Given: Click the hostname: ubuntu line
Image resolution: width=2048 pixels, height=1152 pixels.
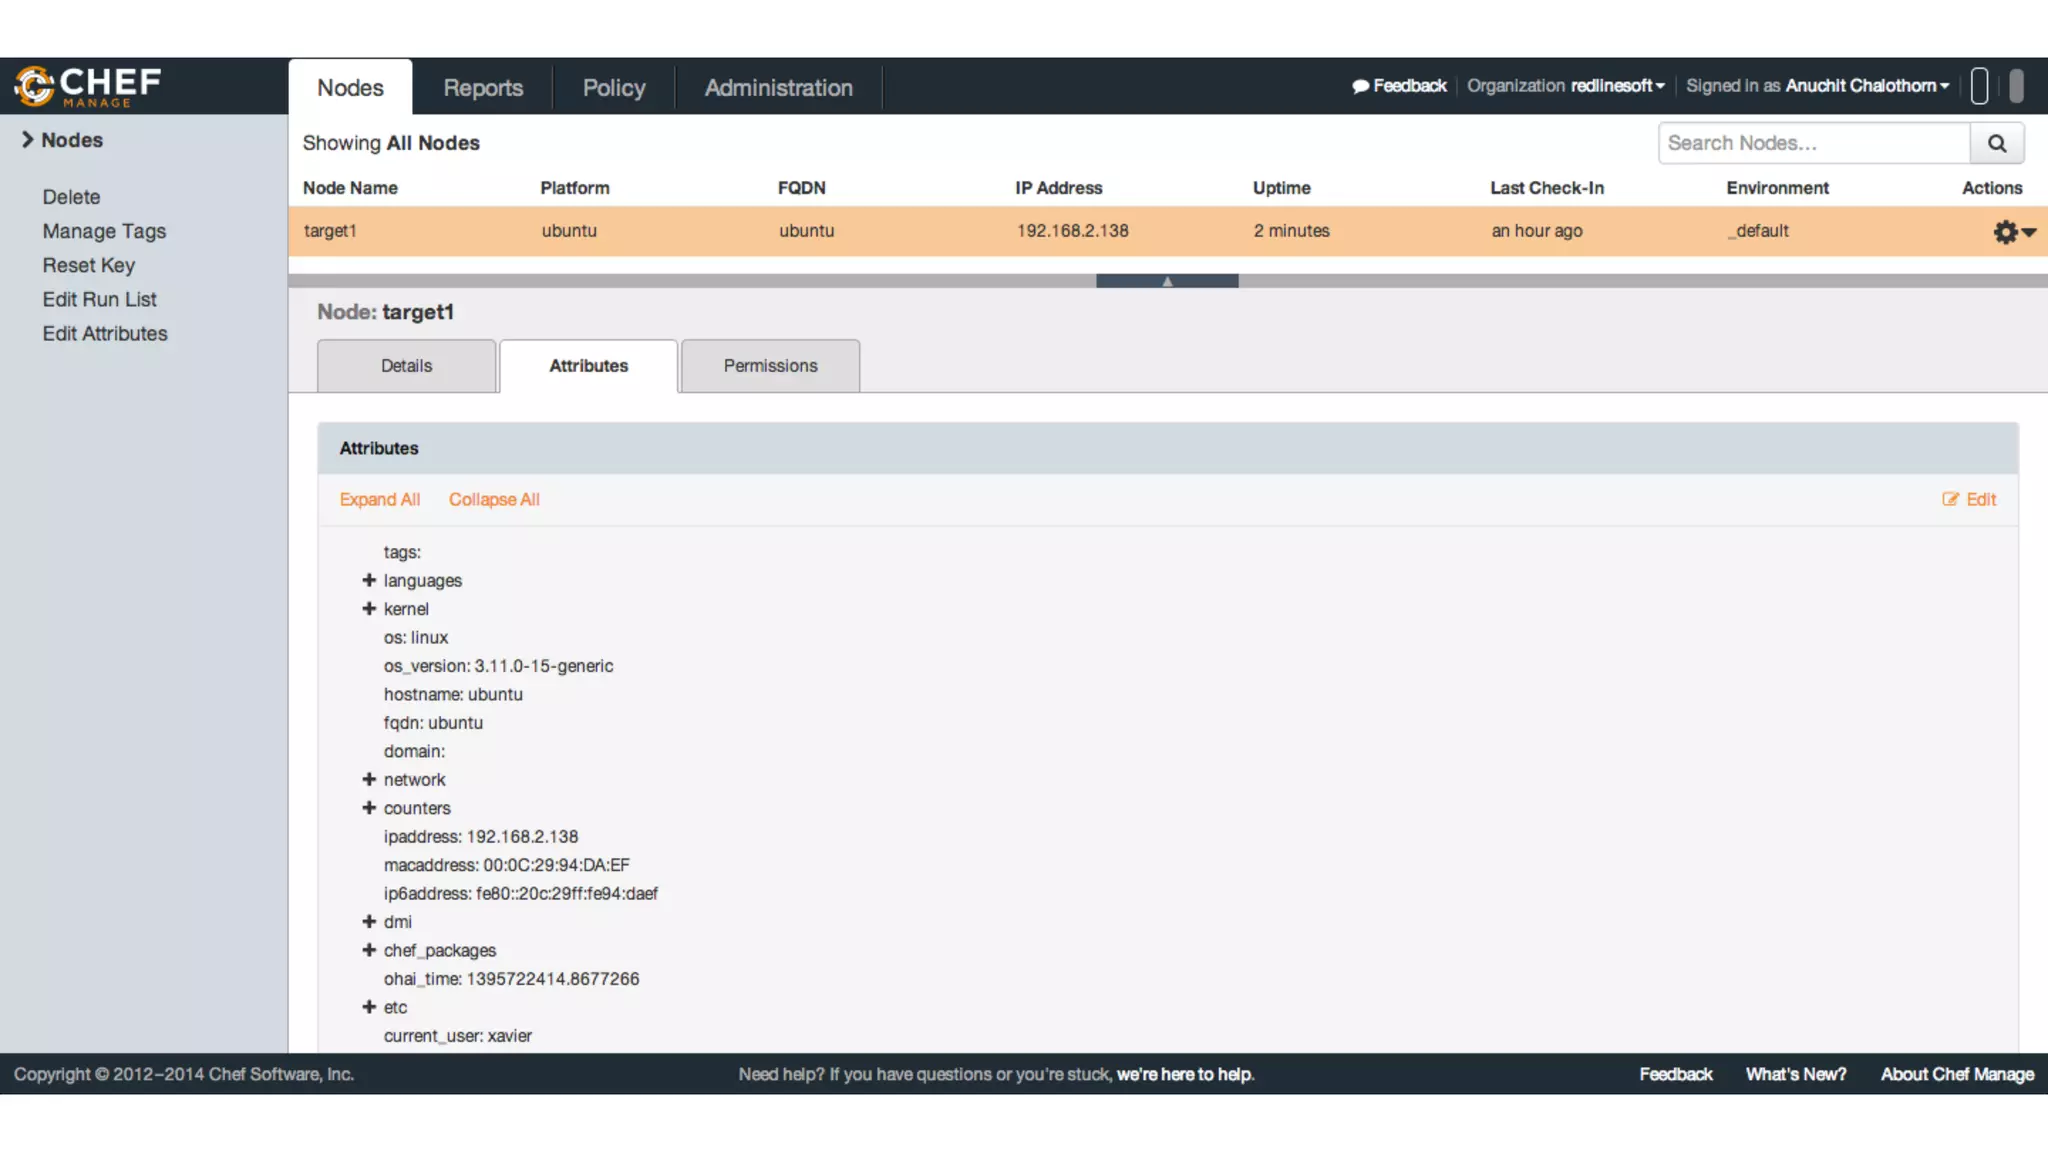Looking at the screenshot, I should (x=453, y=694).
